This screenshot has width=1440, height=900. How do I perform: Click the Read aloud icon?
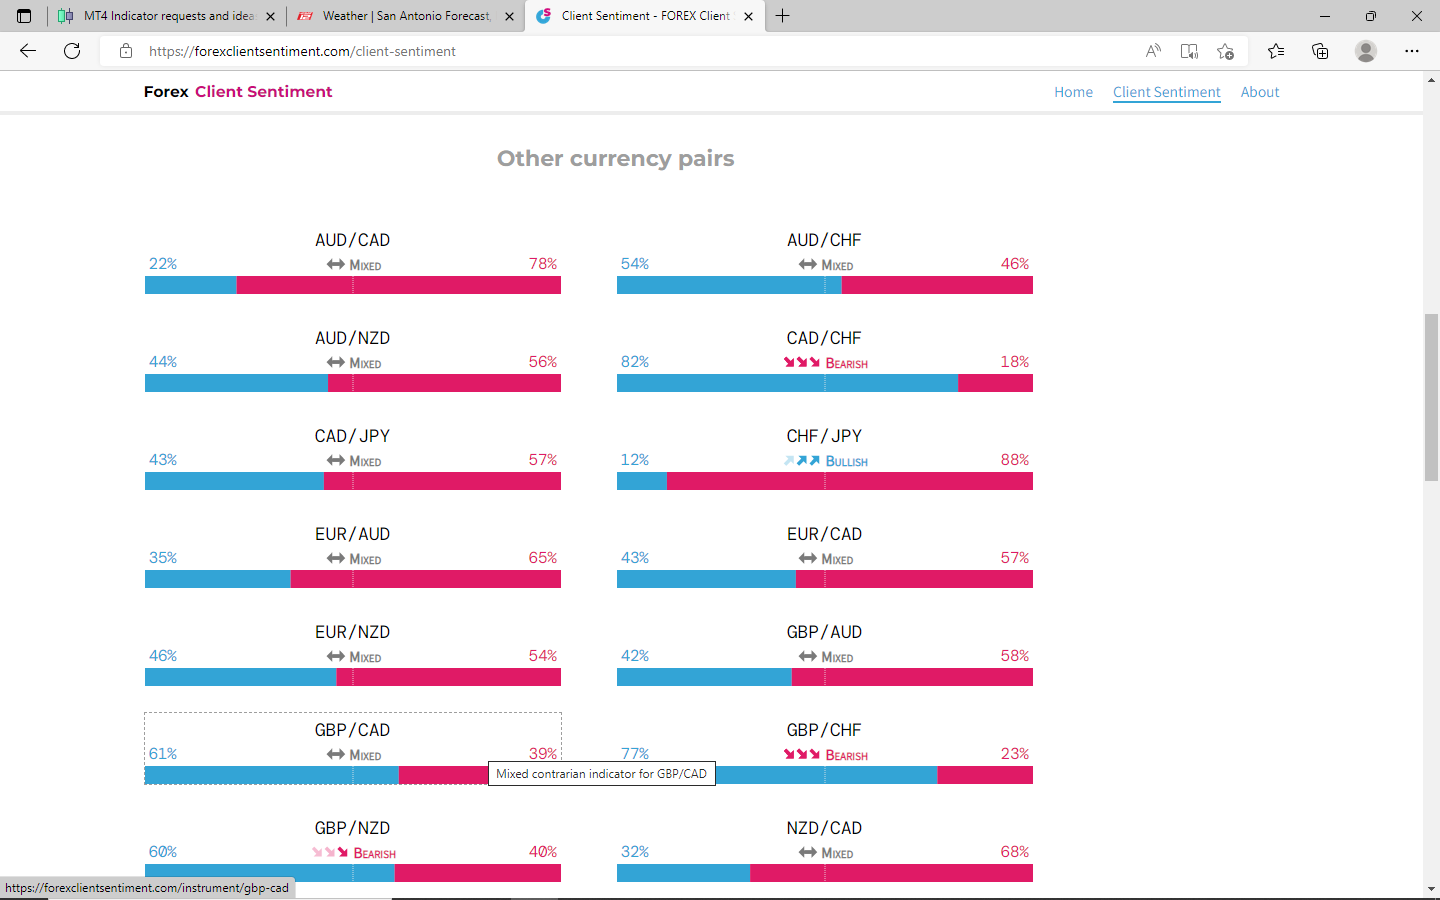(1153, 51)
